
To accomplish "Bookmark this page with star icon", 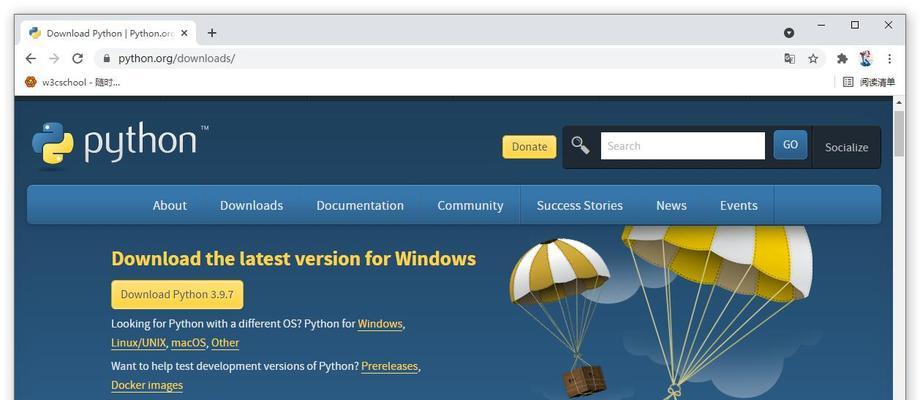I will coord(813,58).
